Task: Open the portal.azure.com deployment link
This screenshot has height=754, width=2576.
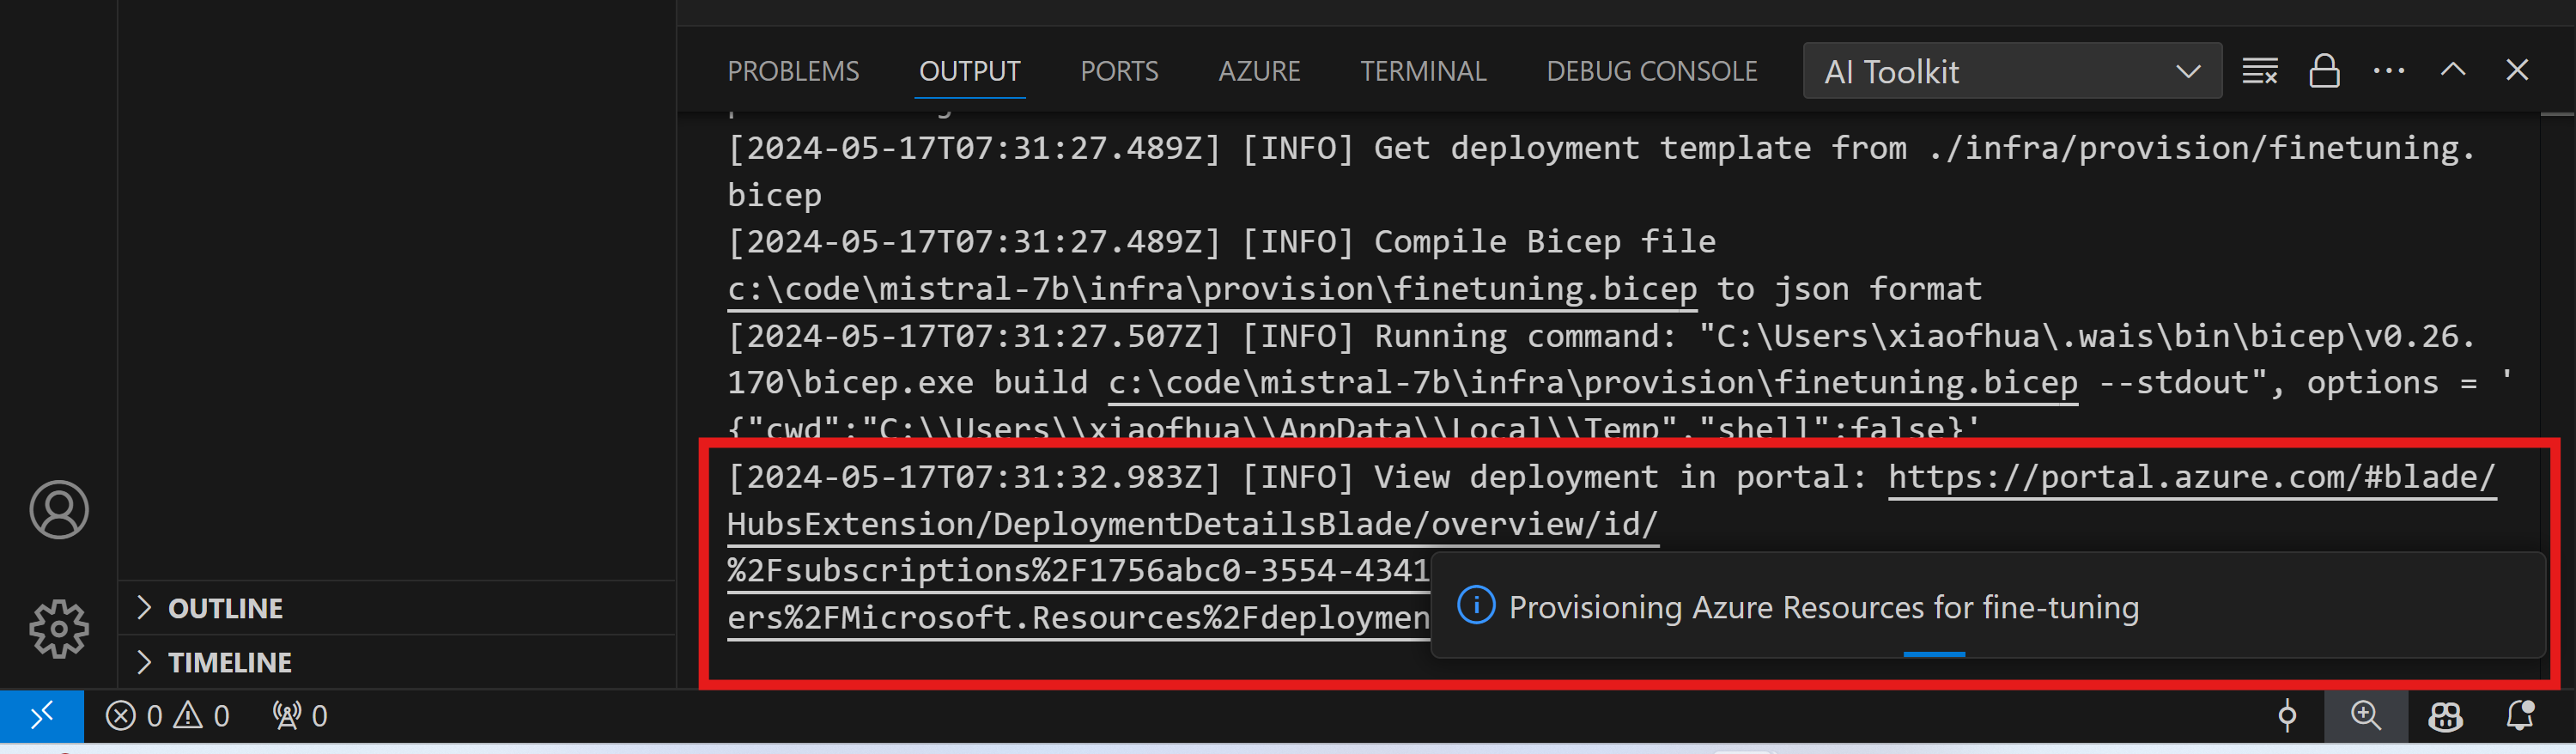Action: 2190,477
